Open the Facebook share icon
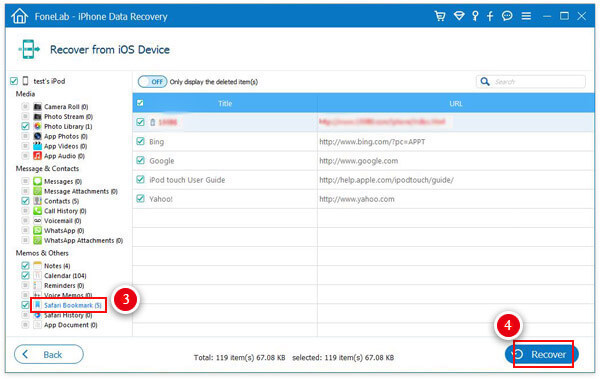600x379 pixels. (490, 16)
